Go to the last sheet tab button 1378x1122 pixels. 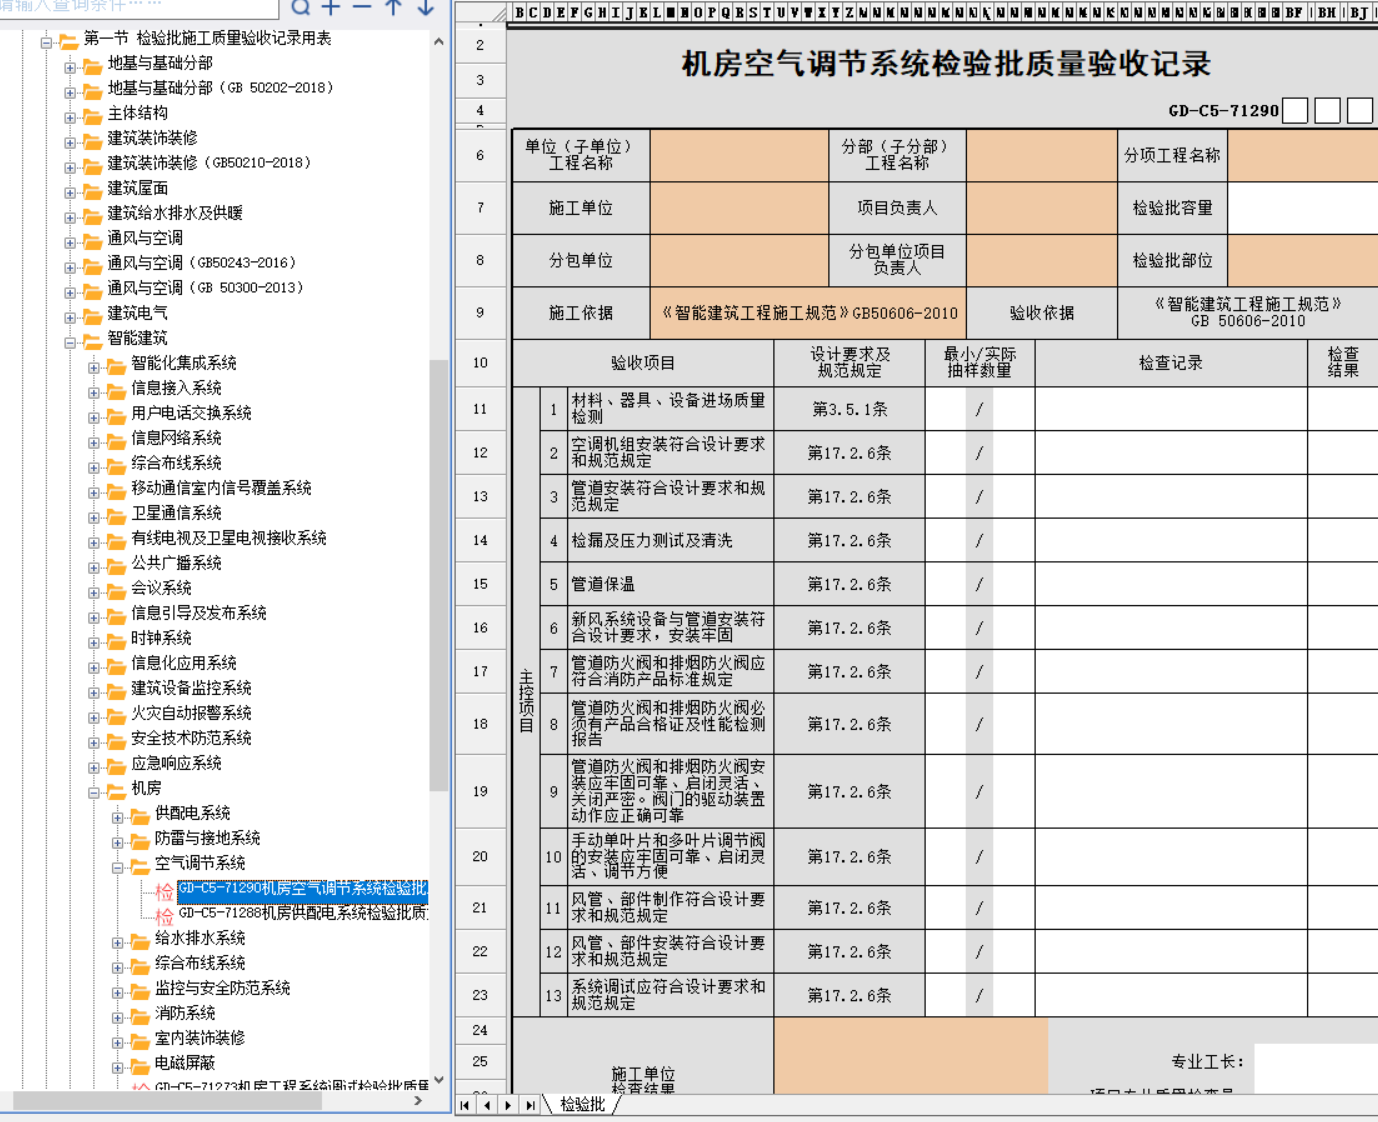530,1105
